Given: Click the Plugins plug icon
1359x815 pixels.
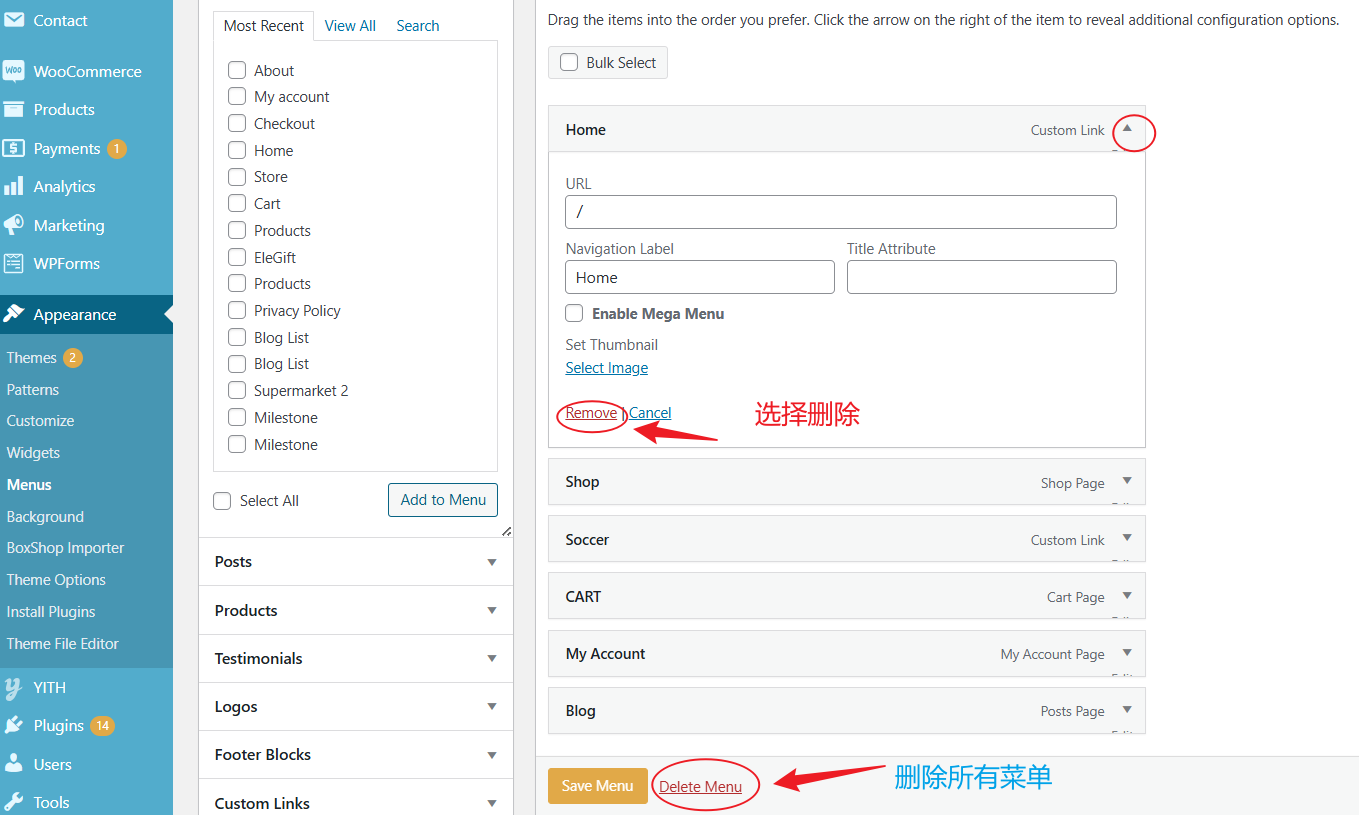Looking at the screenshot, I should click(x=15, y=725).
